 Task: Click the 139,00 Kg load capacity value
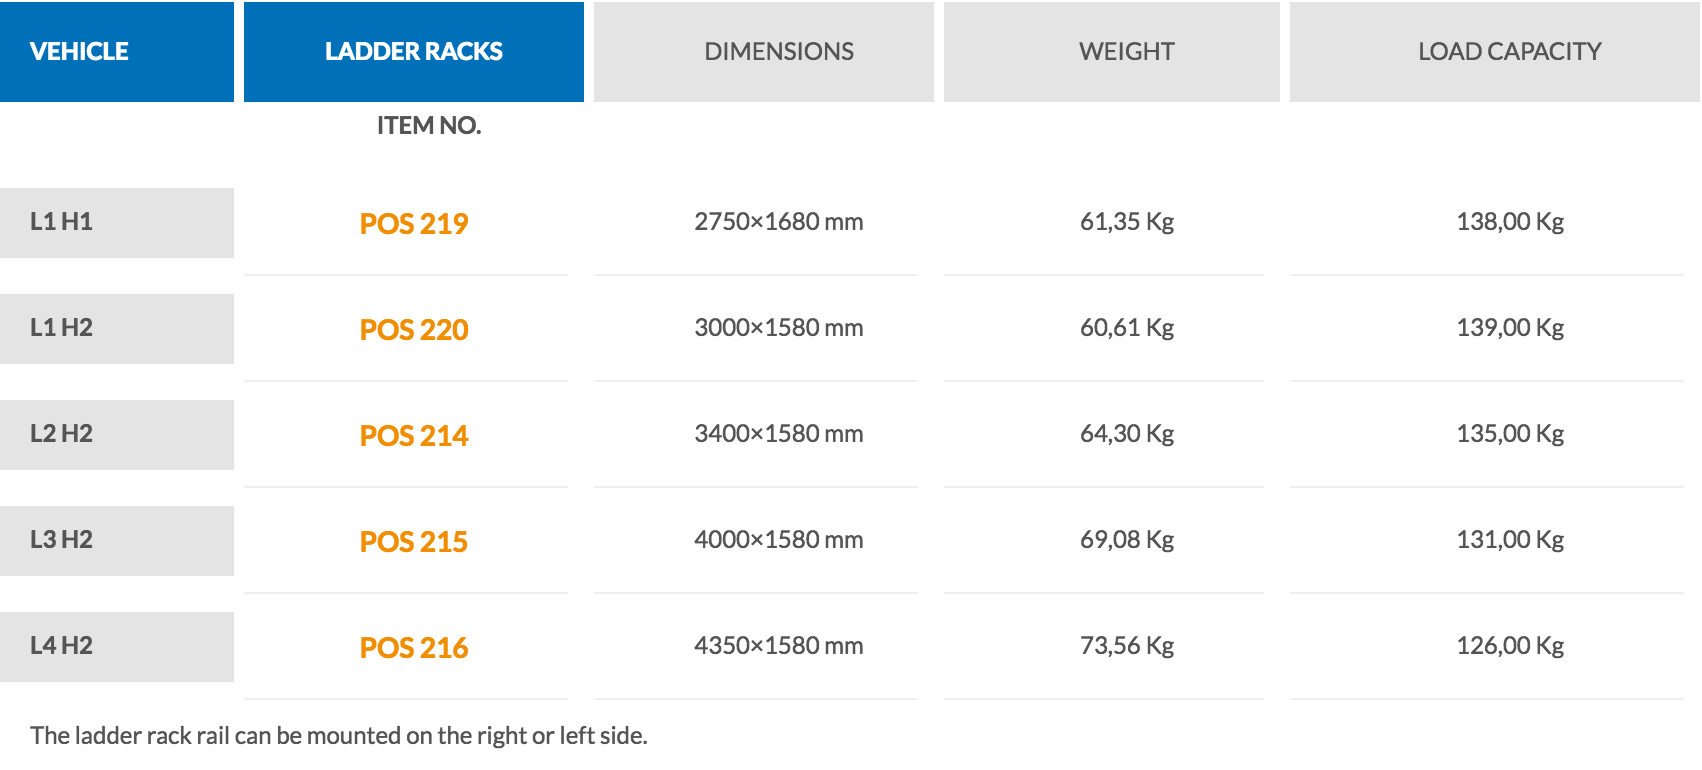pos(1510,328)
